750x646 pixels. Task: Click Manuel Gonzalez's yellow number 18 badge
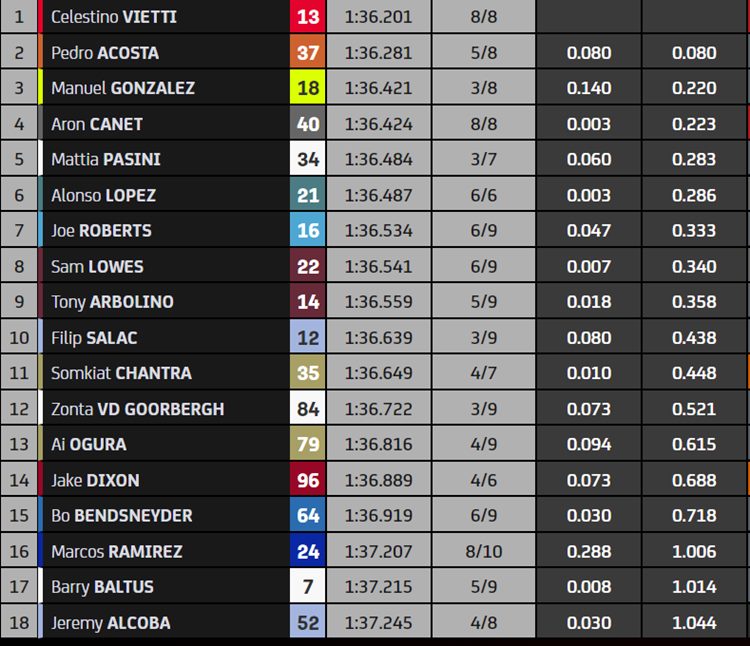point(308,88)
